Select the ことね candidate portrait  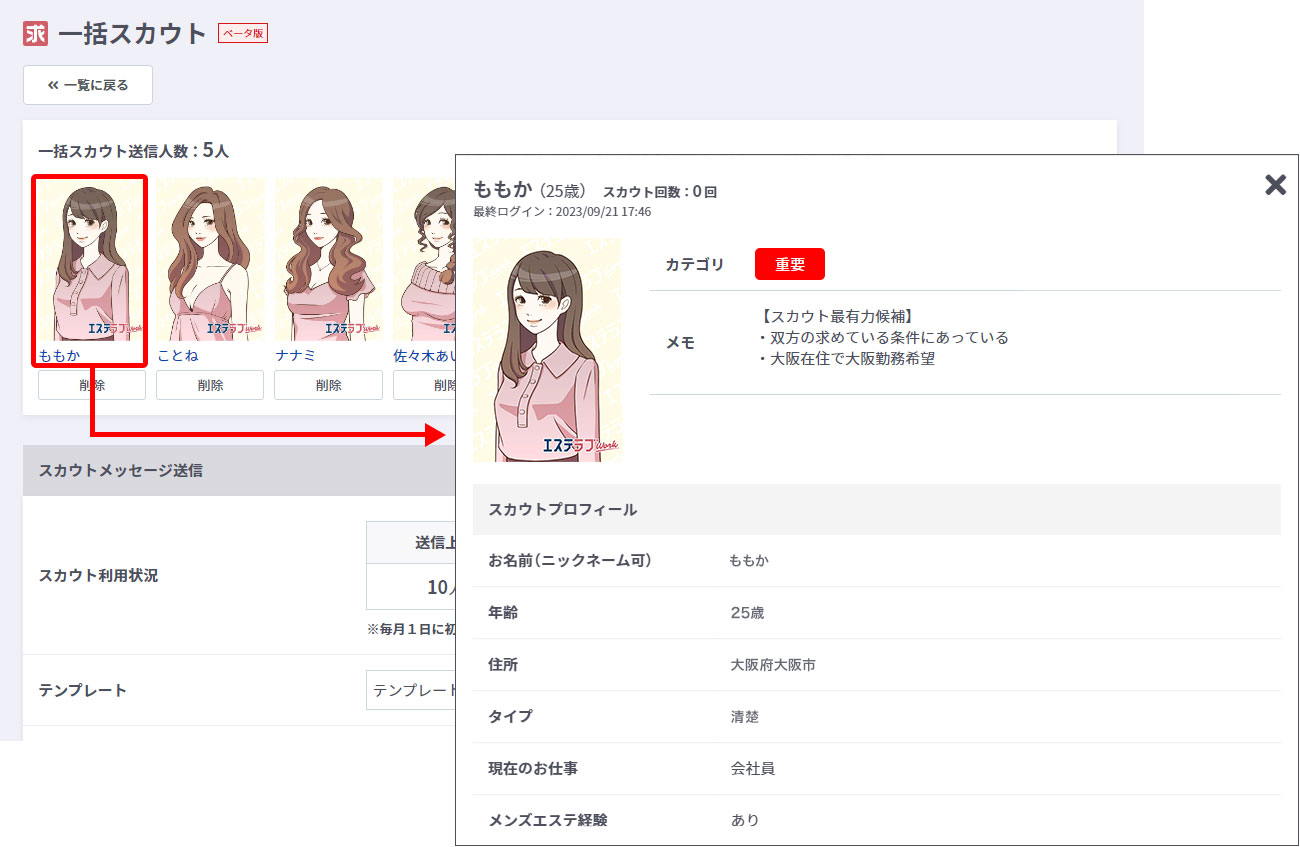point(210,260)
